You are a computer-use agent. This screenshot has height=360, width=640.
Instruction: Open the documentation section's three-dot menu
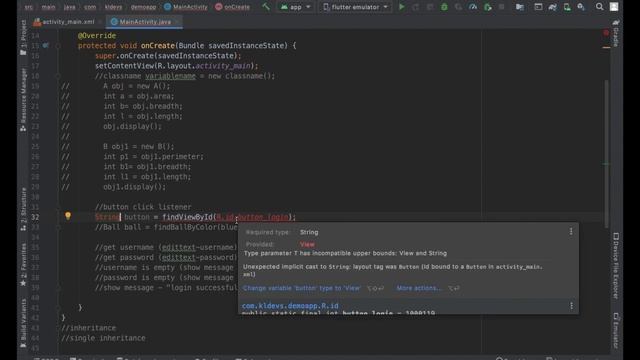tap(571, 306)
